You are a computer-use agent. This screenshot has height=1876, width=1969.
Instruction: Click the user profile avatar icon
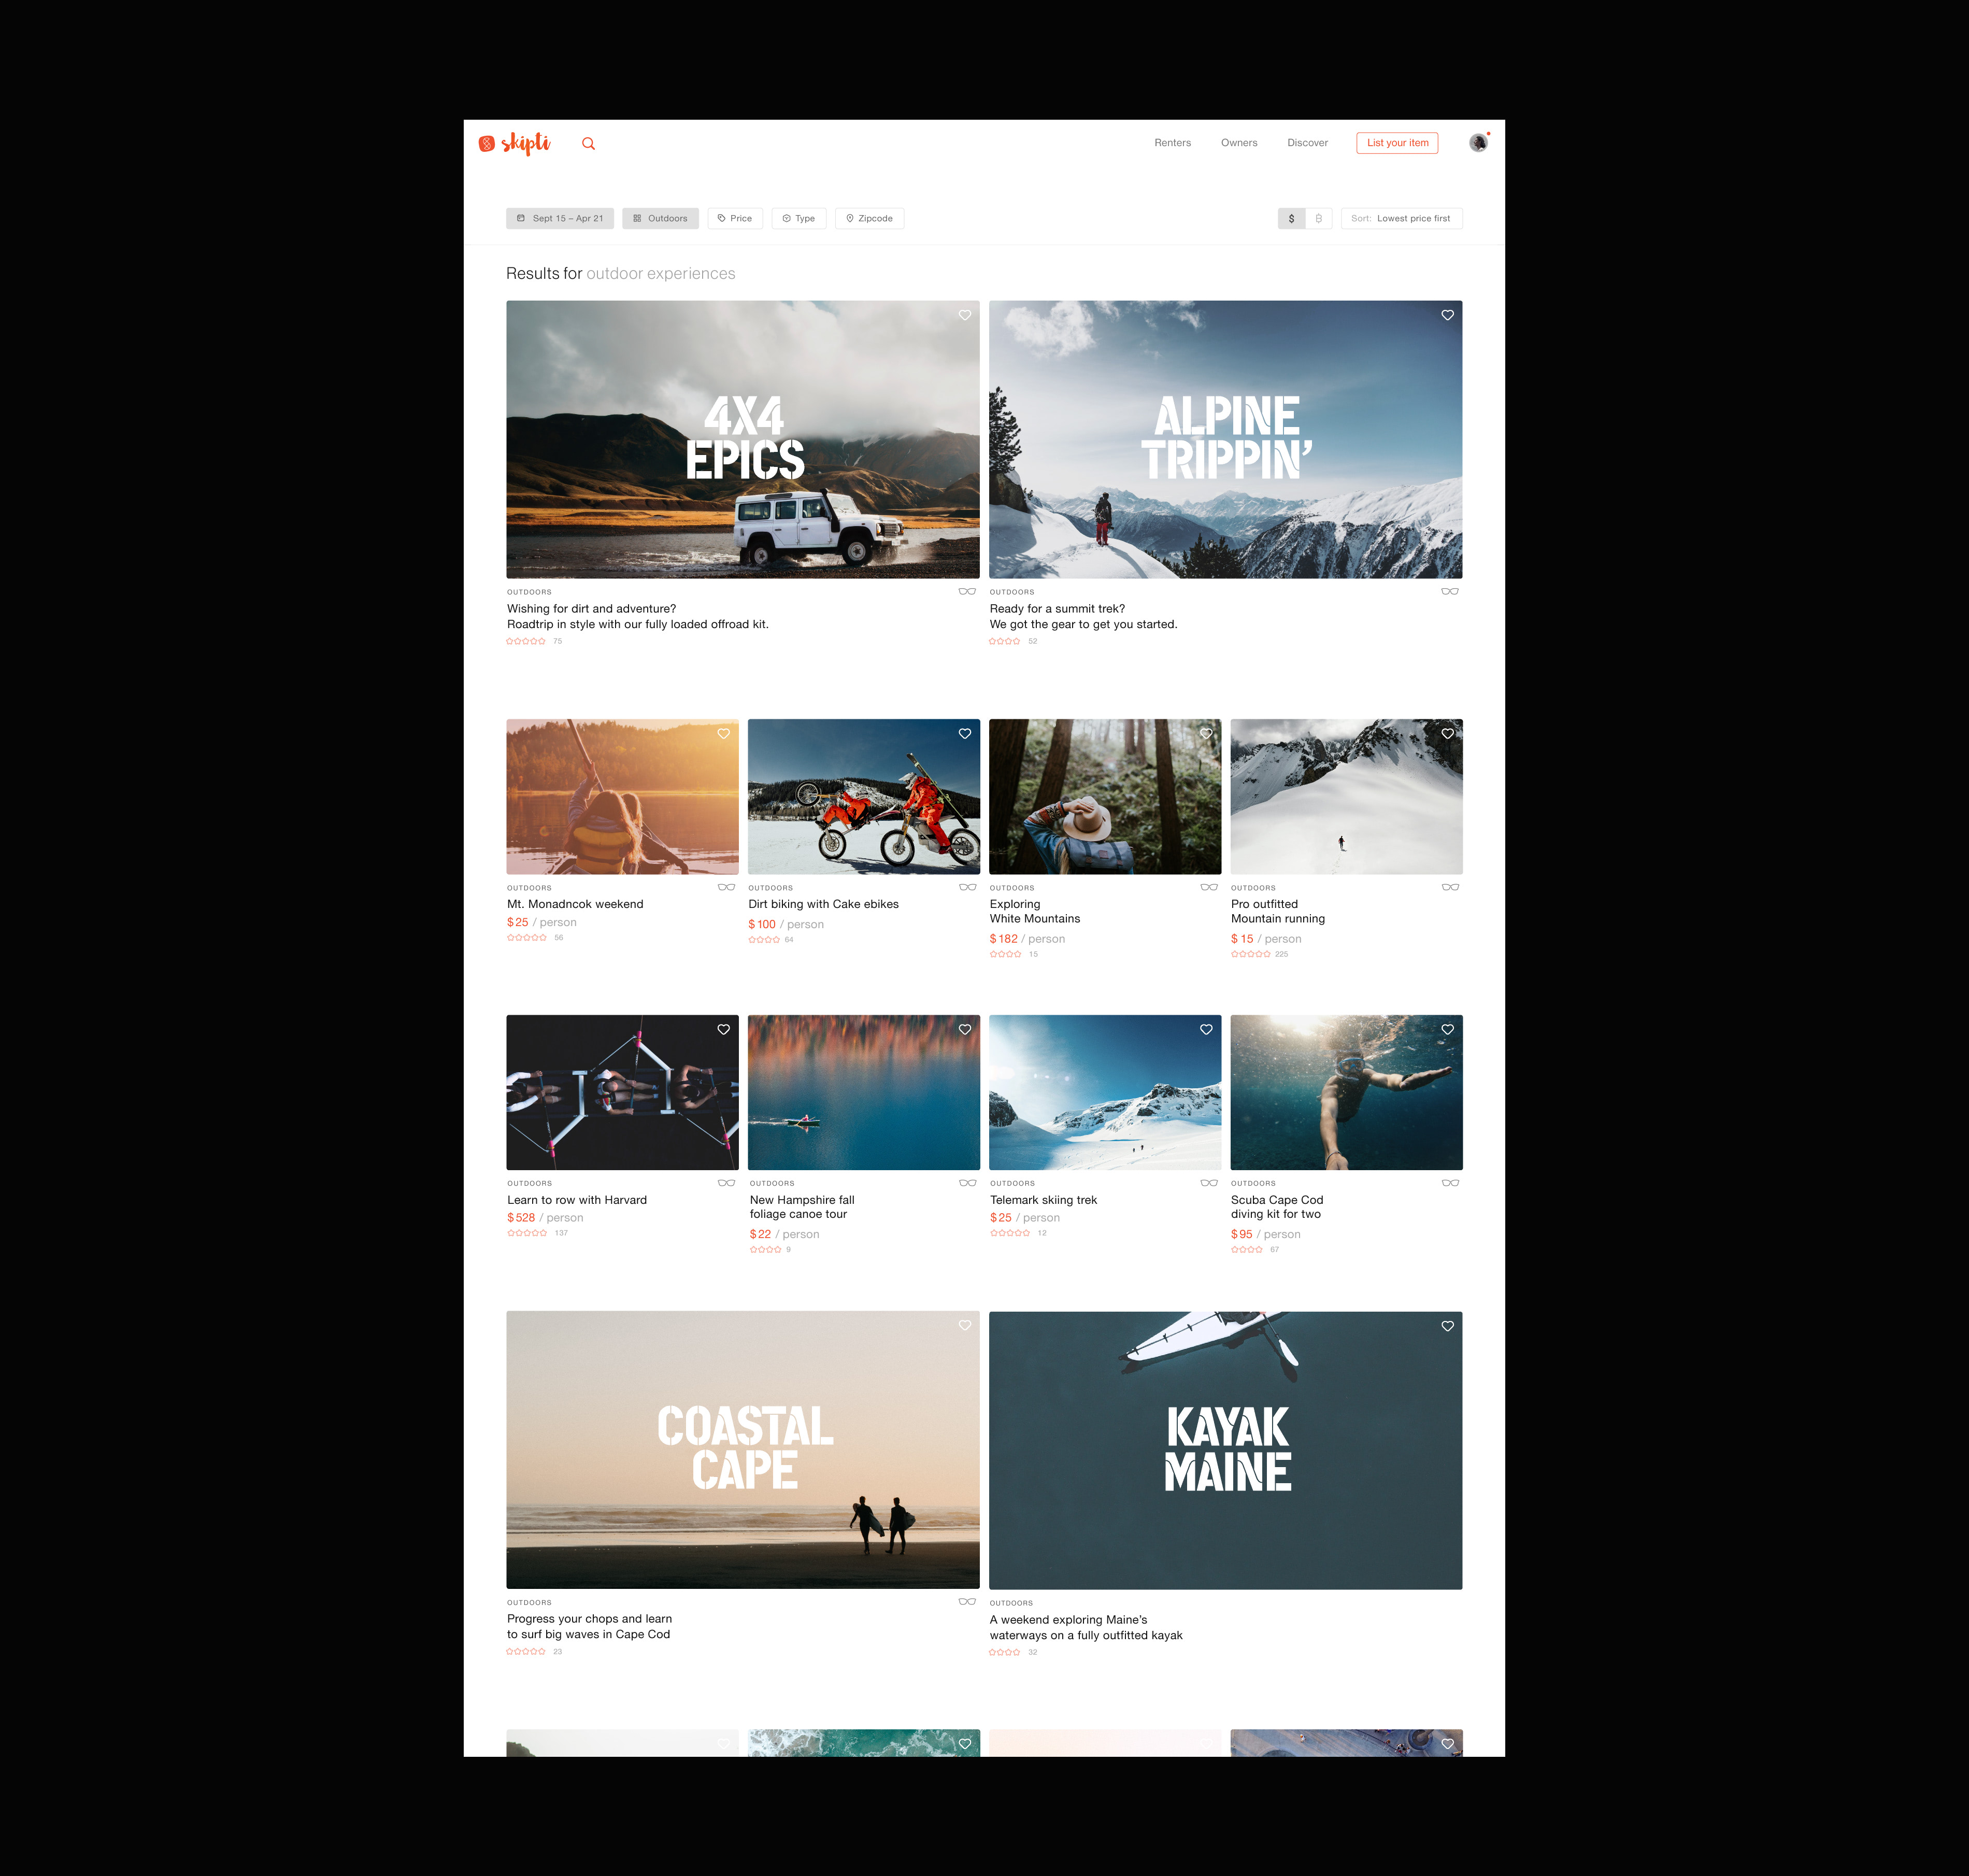pyautogui.click(x=1478, y=143)
